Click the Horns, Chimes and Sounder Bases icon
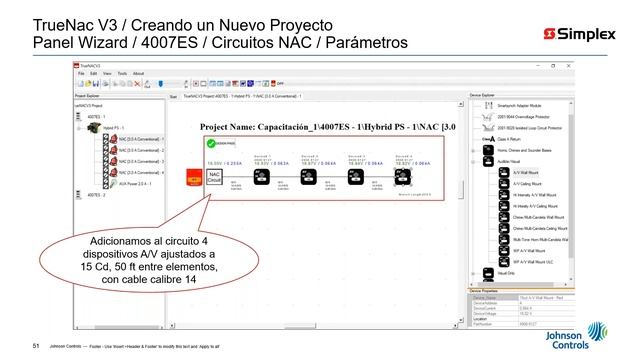Screen dimensions: 640x360 (488, 150)
